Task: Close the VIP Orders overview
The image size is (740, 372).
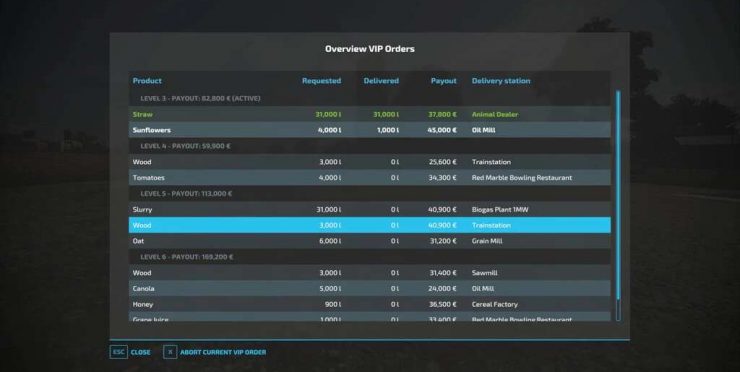Action: click(x=140, y=352)
